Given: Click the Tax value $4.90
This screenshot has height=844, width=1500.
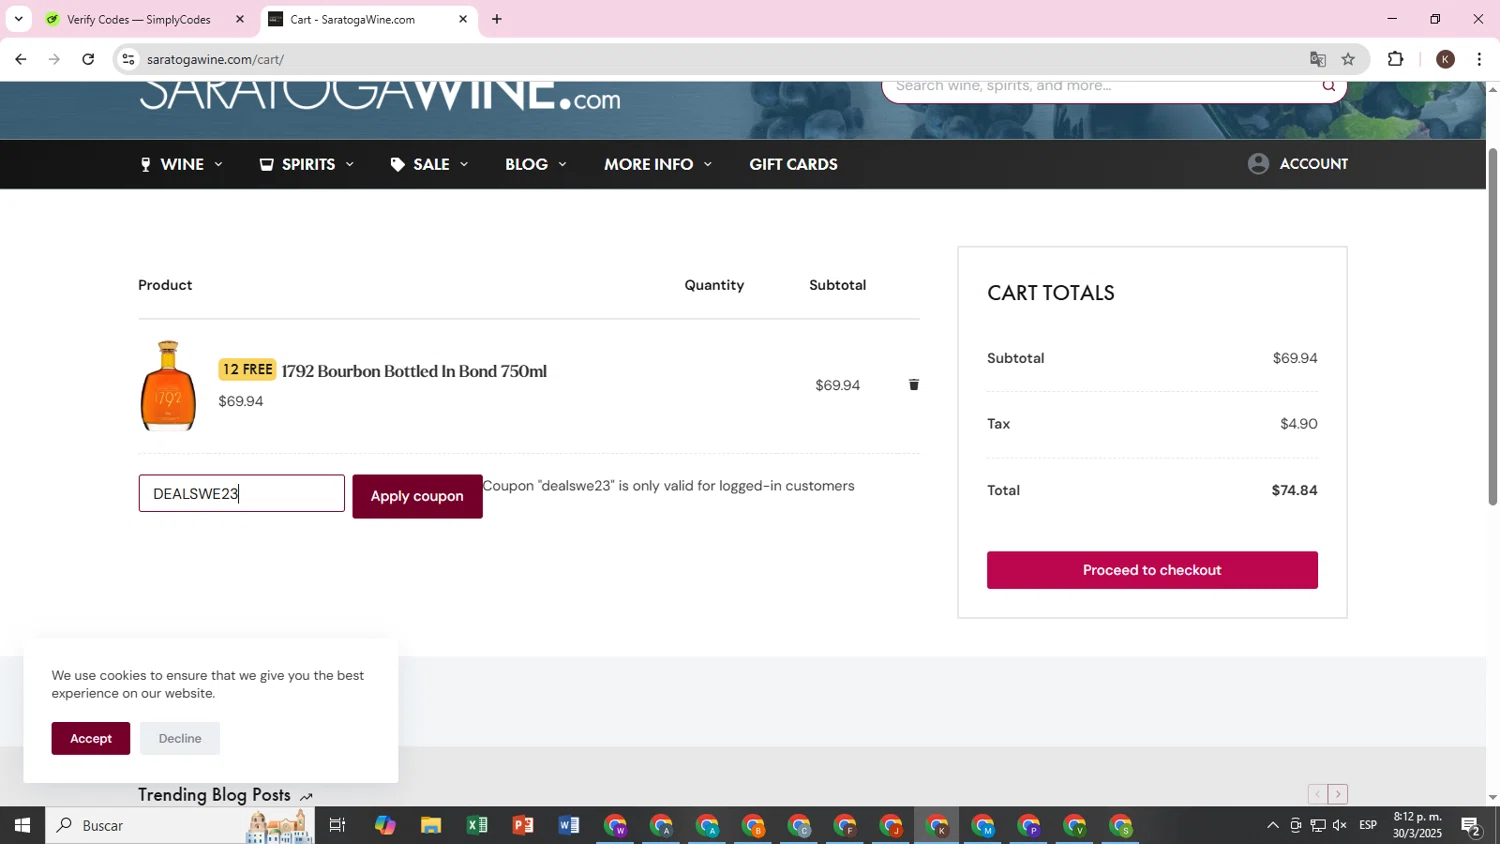Looking at the screenshot, I should 1299,424.
